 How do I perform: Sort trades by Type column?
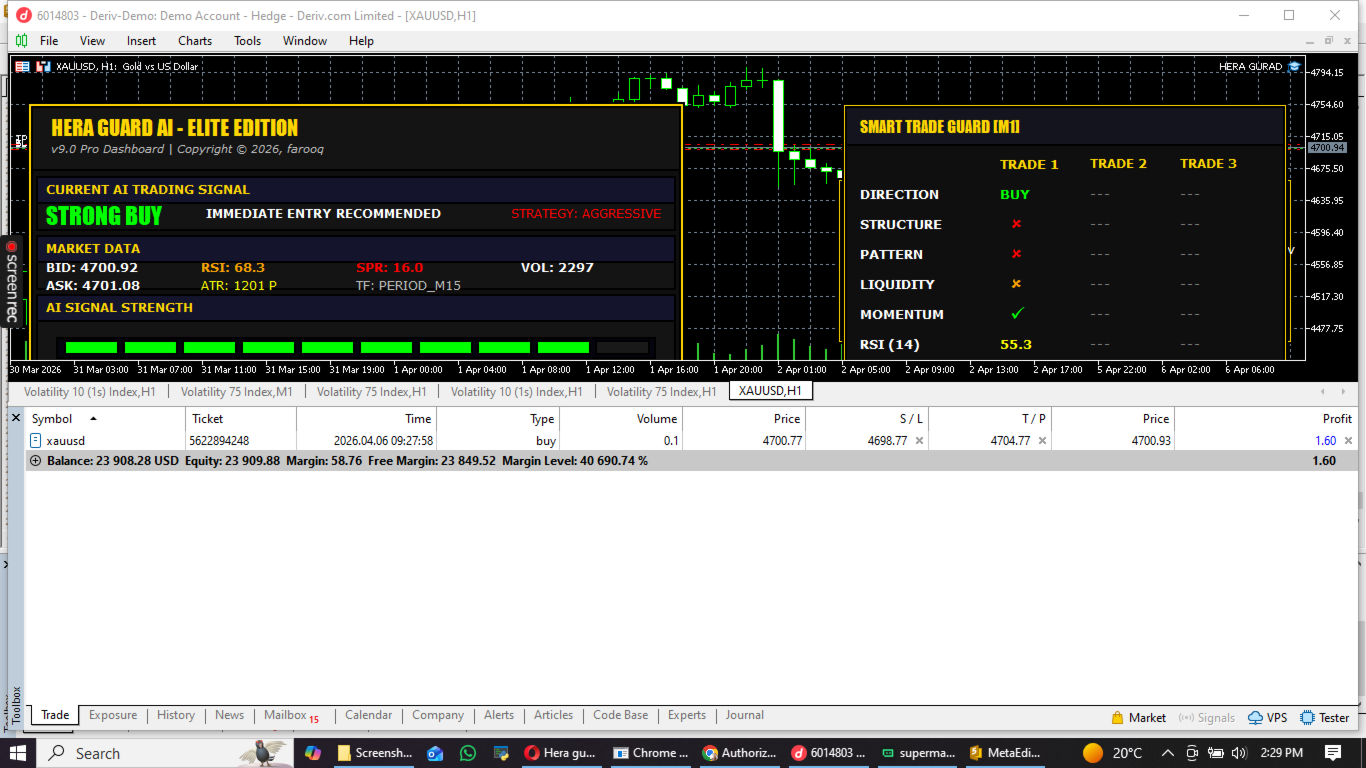(x=498, y=419)
